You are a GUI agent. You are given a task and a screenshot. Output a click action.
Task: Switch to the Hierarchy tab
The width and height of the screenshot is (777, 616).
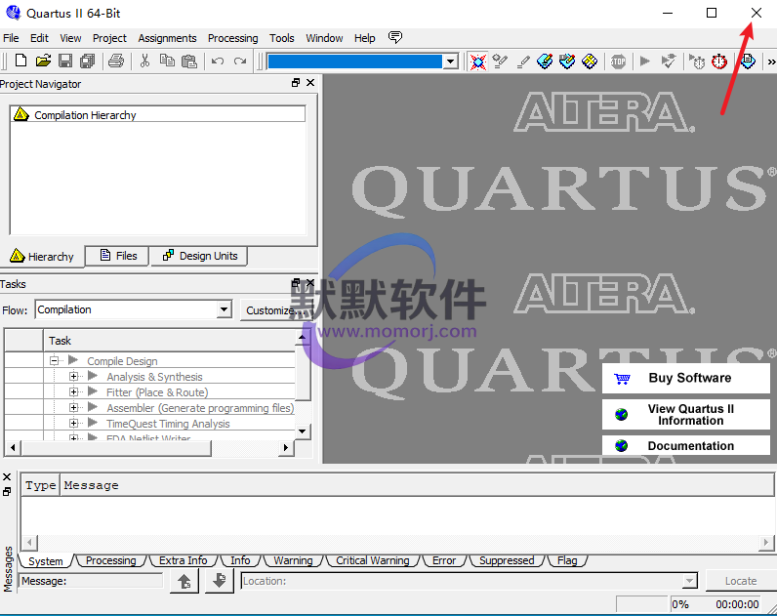pyautogui.click(x=42, y=256)
